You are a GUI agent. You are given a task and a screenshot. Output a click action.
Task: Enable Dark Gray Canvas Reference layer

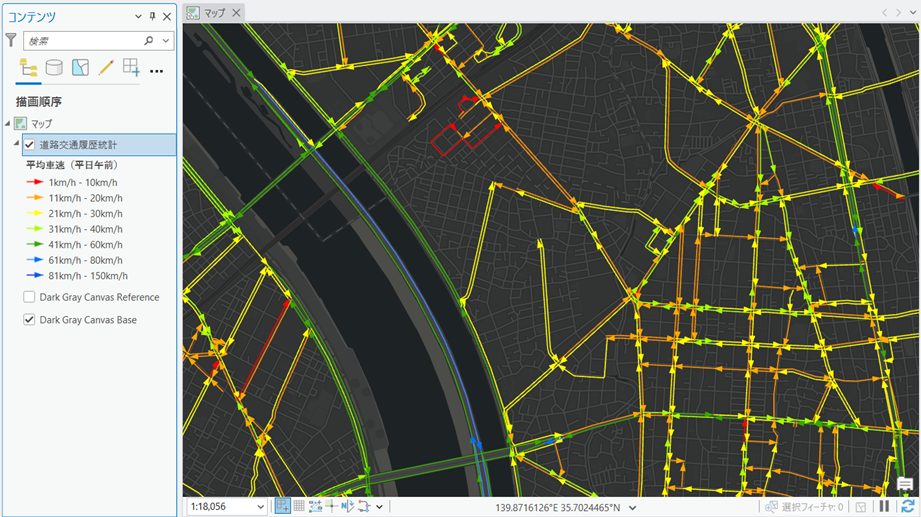[x=29, y=297]
